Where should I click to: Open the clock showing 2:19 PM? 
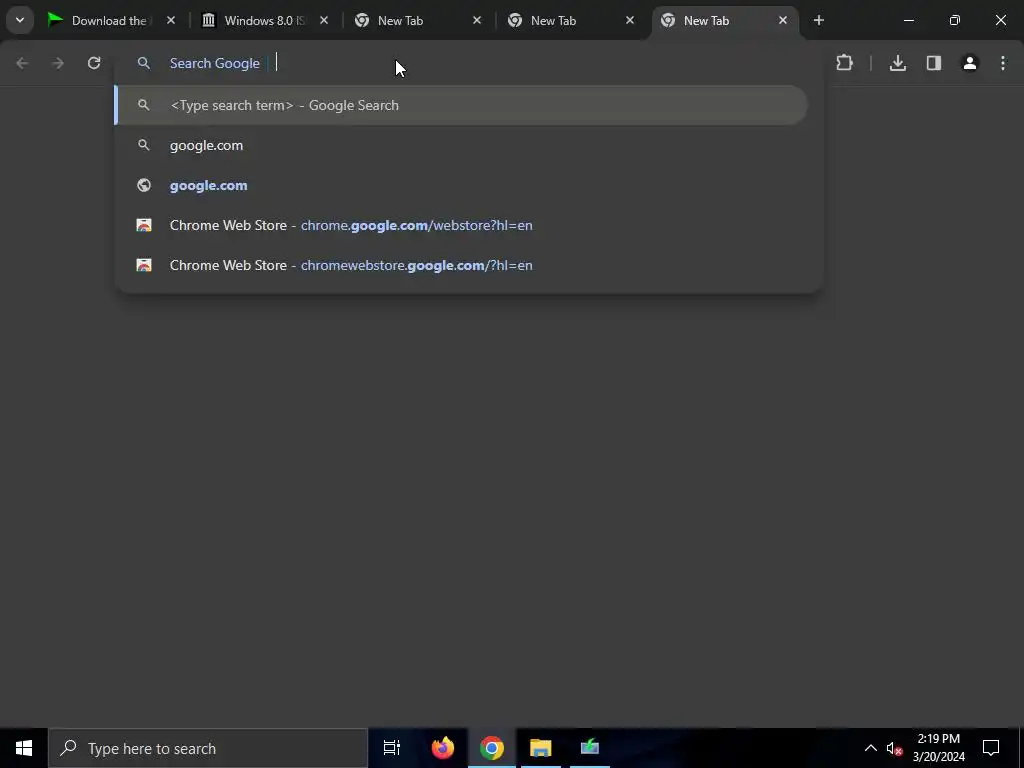[x=938, y=748]
